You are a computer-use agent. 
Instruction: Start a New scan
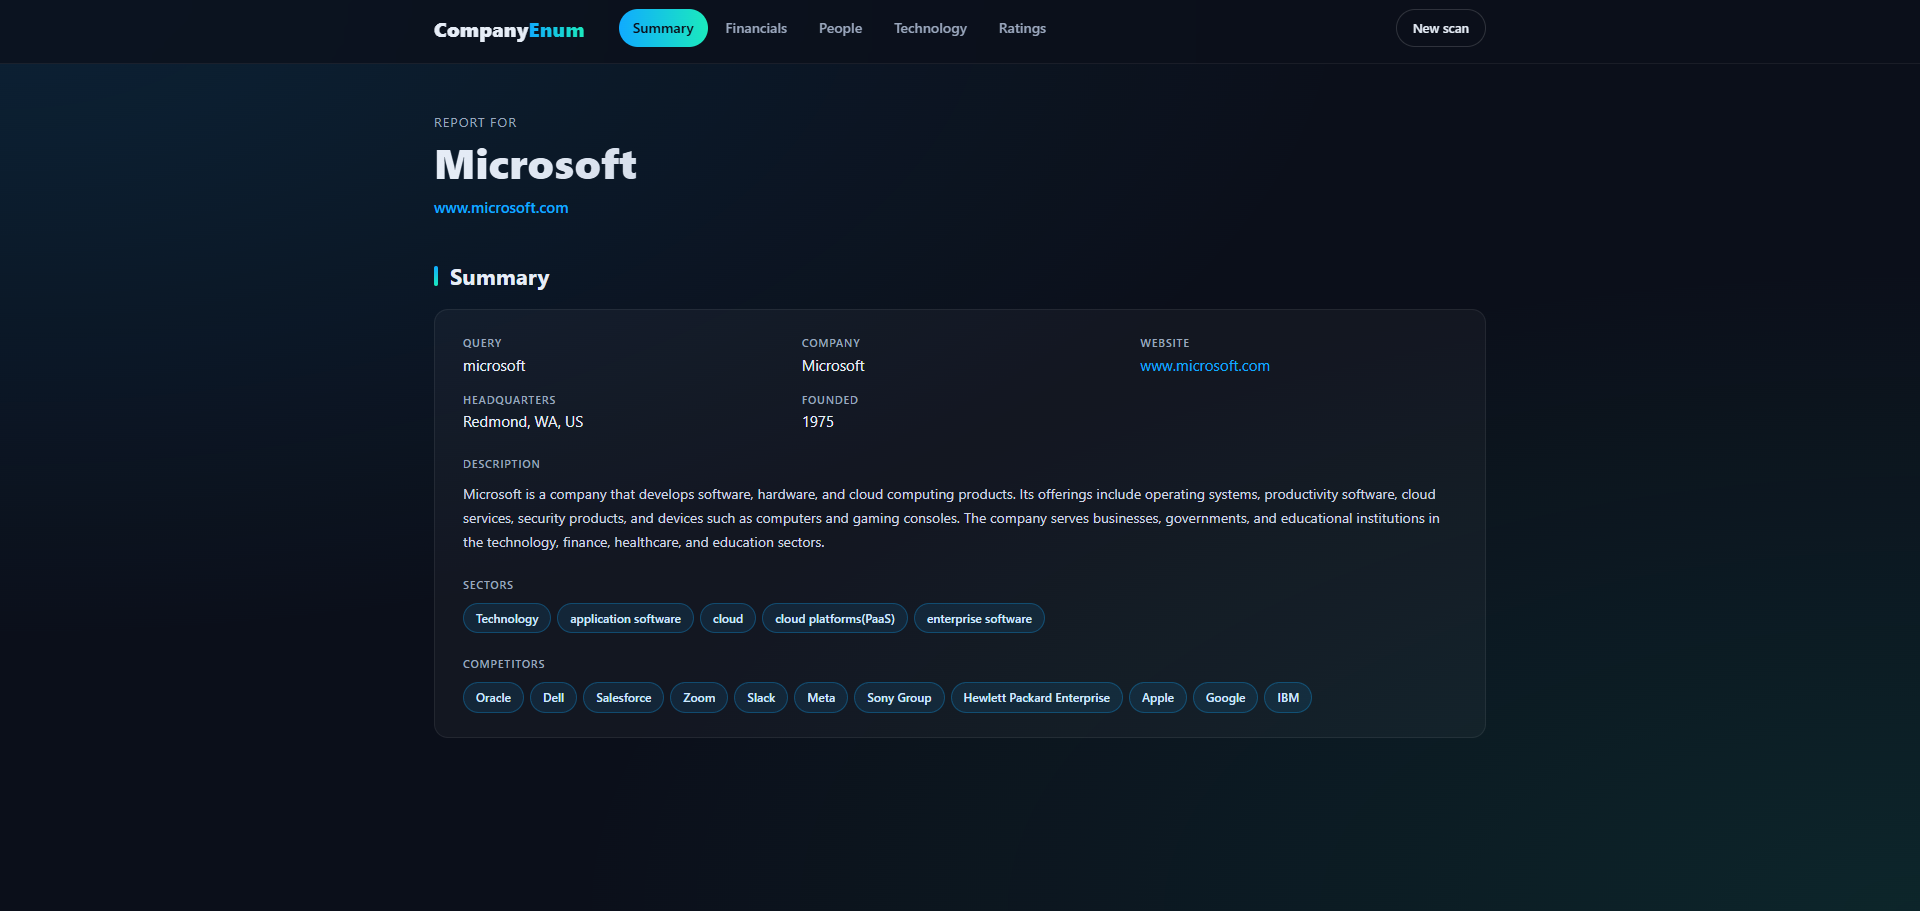point(1440,28)
